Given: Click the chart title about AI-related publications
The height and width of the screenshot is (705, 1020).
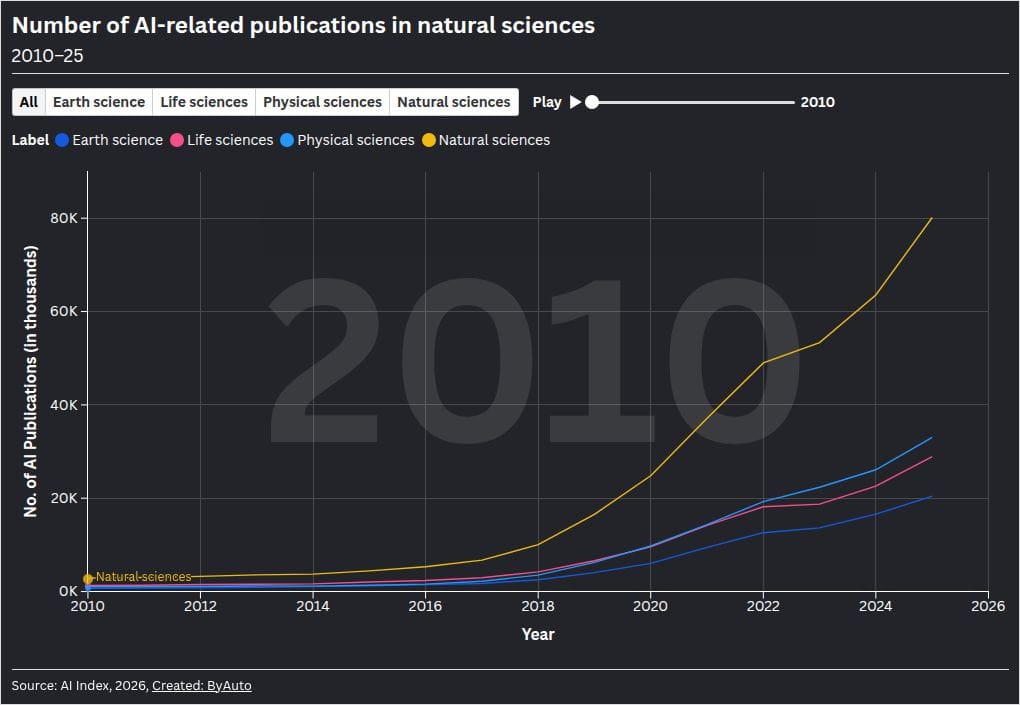Looking at the screenshot, I should 303,25.
